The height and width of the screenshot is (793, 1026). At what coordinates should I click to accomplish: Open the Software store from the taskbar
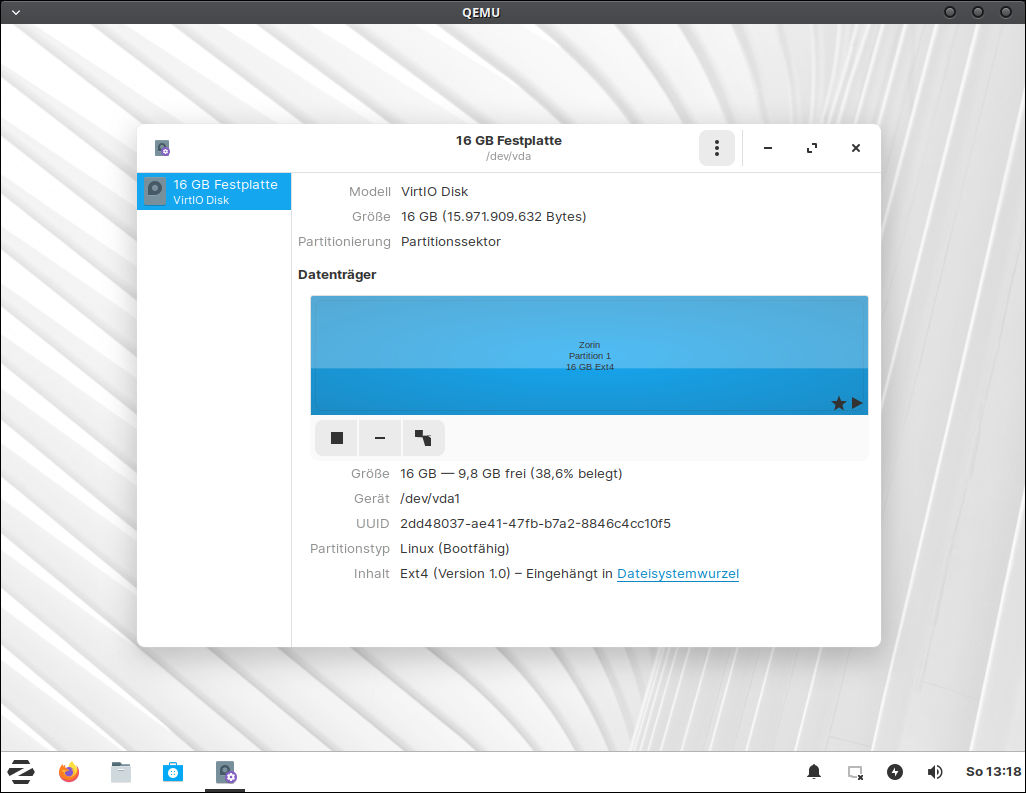173,772
